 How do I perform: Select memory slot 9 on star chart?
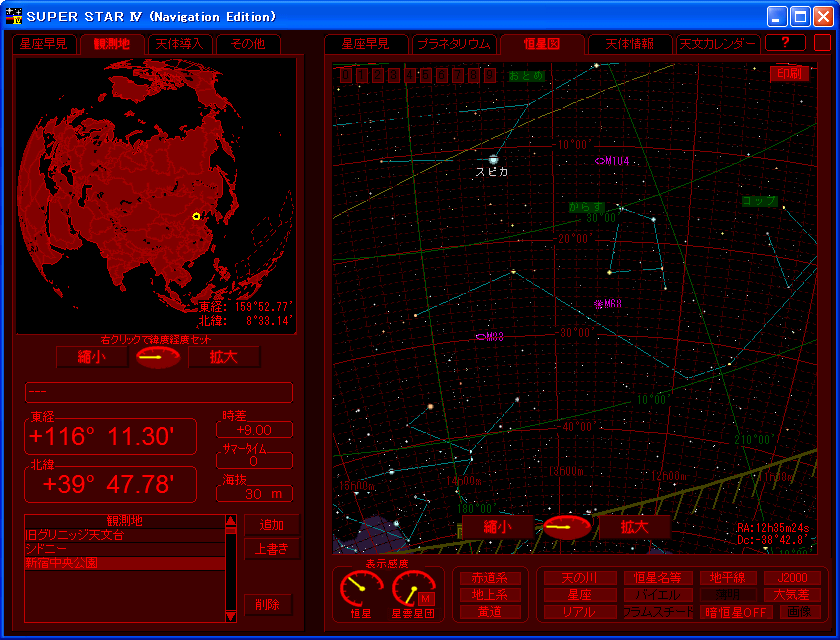point(490,76)
